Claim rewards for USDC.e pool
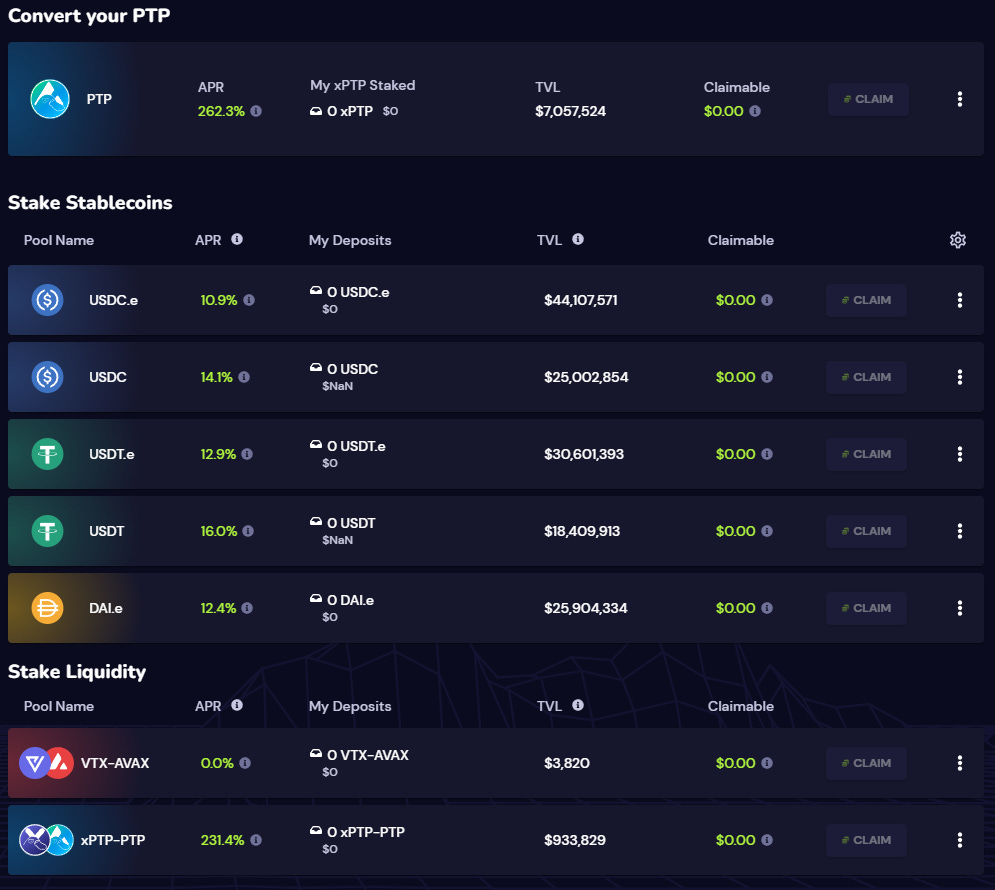 coord(866,300)
